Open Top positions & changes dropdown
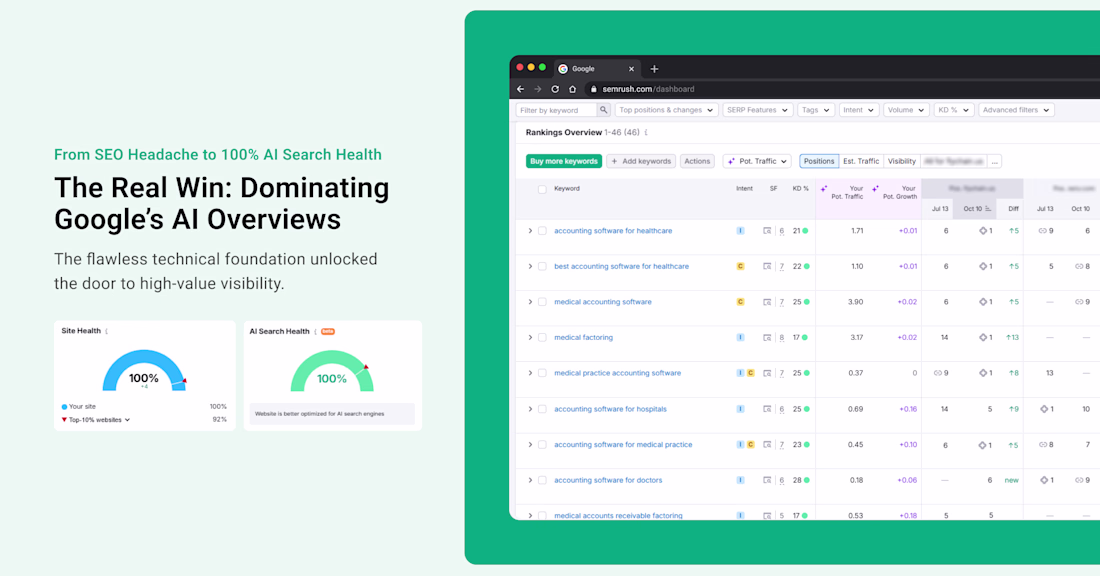The width and height of the screenshot is (1100, 576). coord(666,110)
